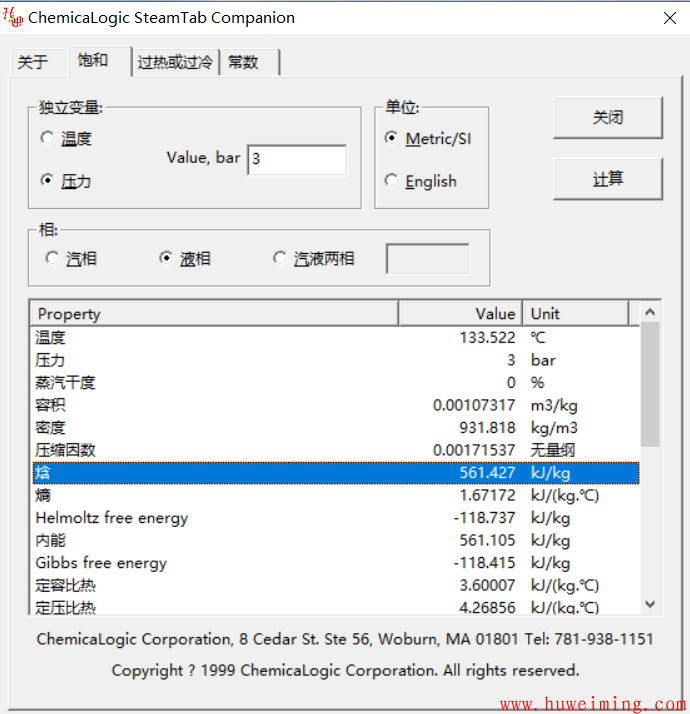Image resolution: width=690 pixels, height=714 pixels.
Task: Select the highlighted 焓 row
Action: pyautogui.click(x=336, y=473)
